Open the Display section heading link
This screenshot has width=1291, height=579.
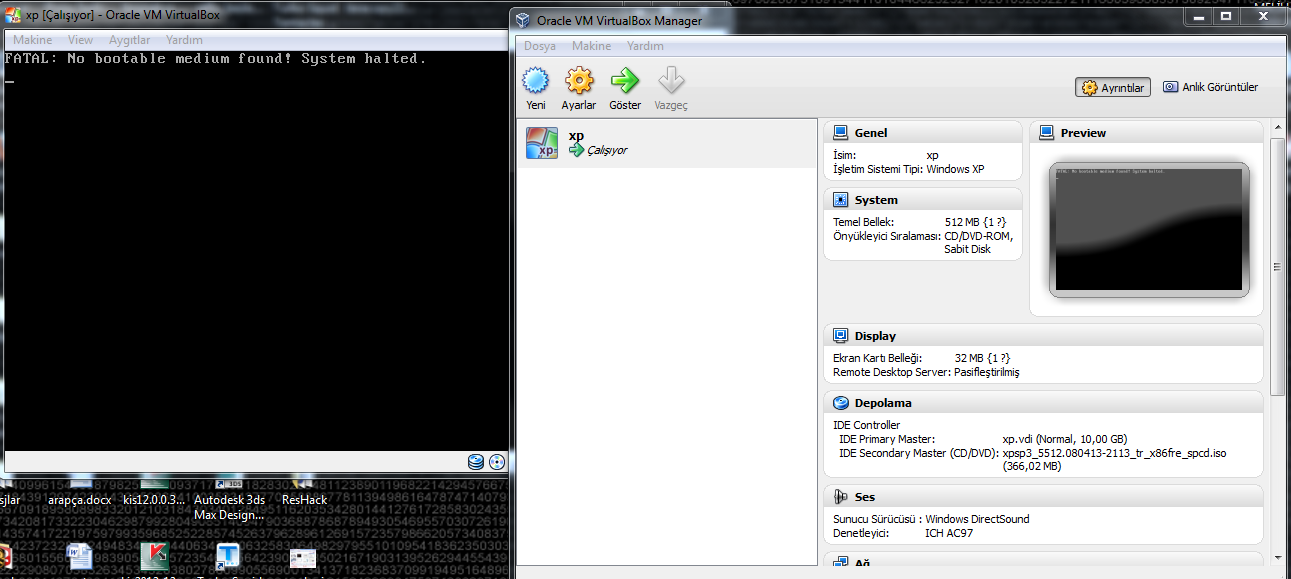tap(875, 336)
